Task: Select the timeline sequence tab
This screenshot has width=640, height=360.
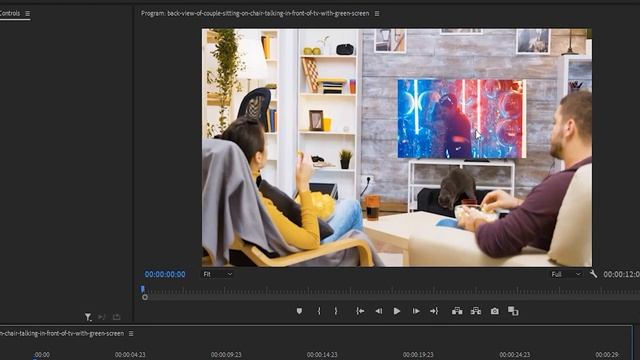Action: [x=62, y=333]
